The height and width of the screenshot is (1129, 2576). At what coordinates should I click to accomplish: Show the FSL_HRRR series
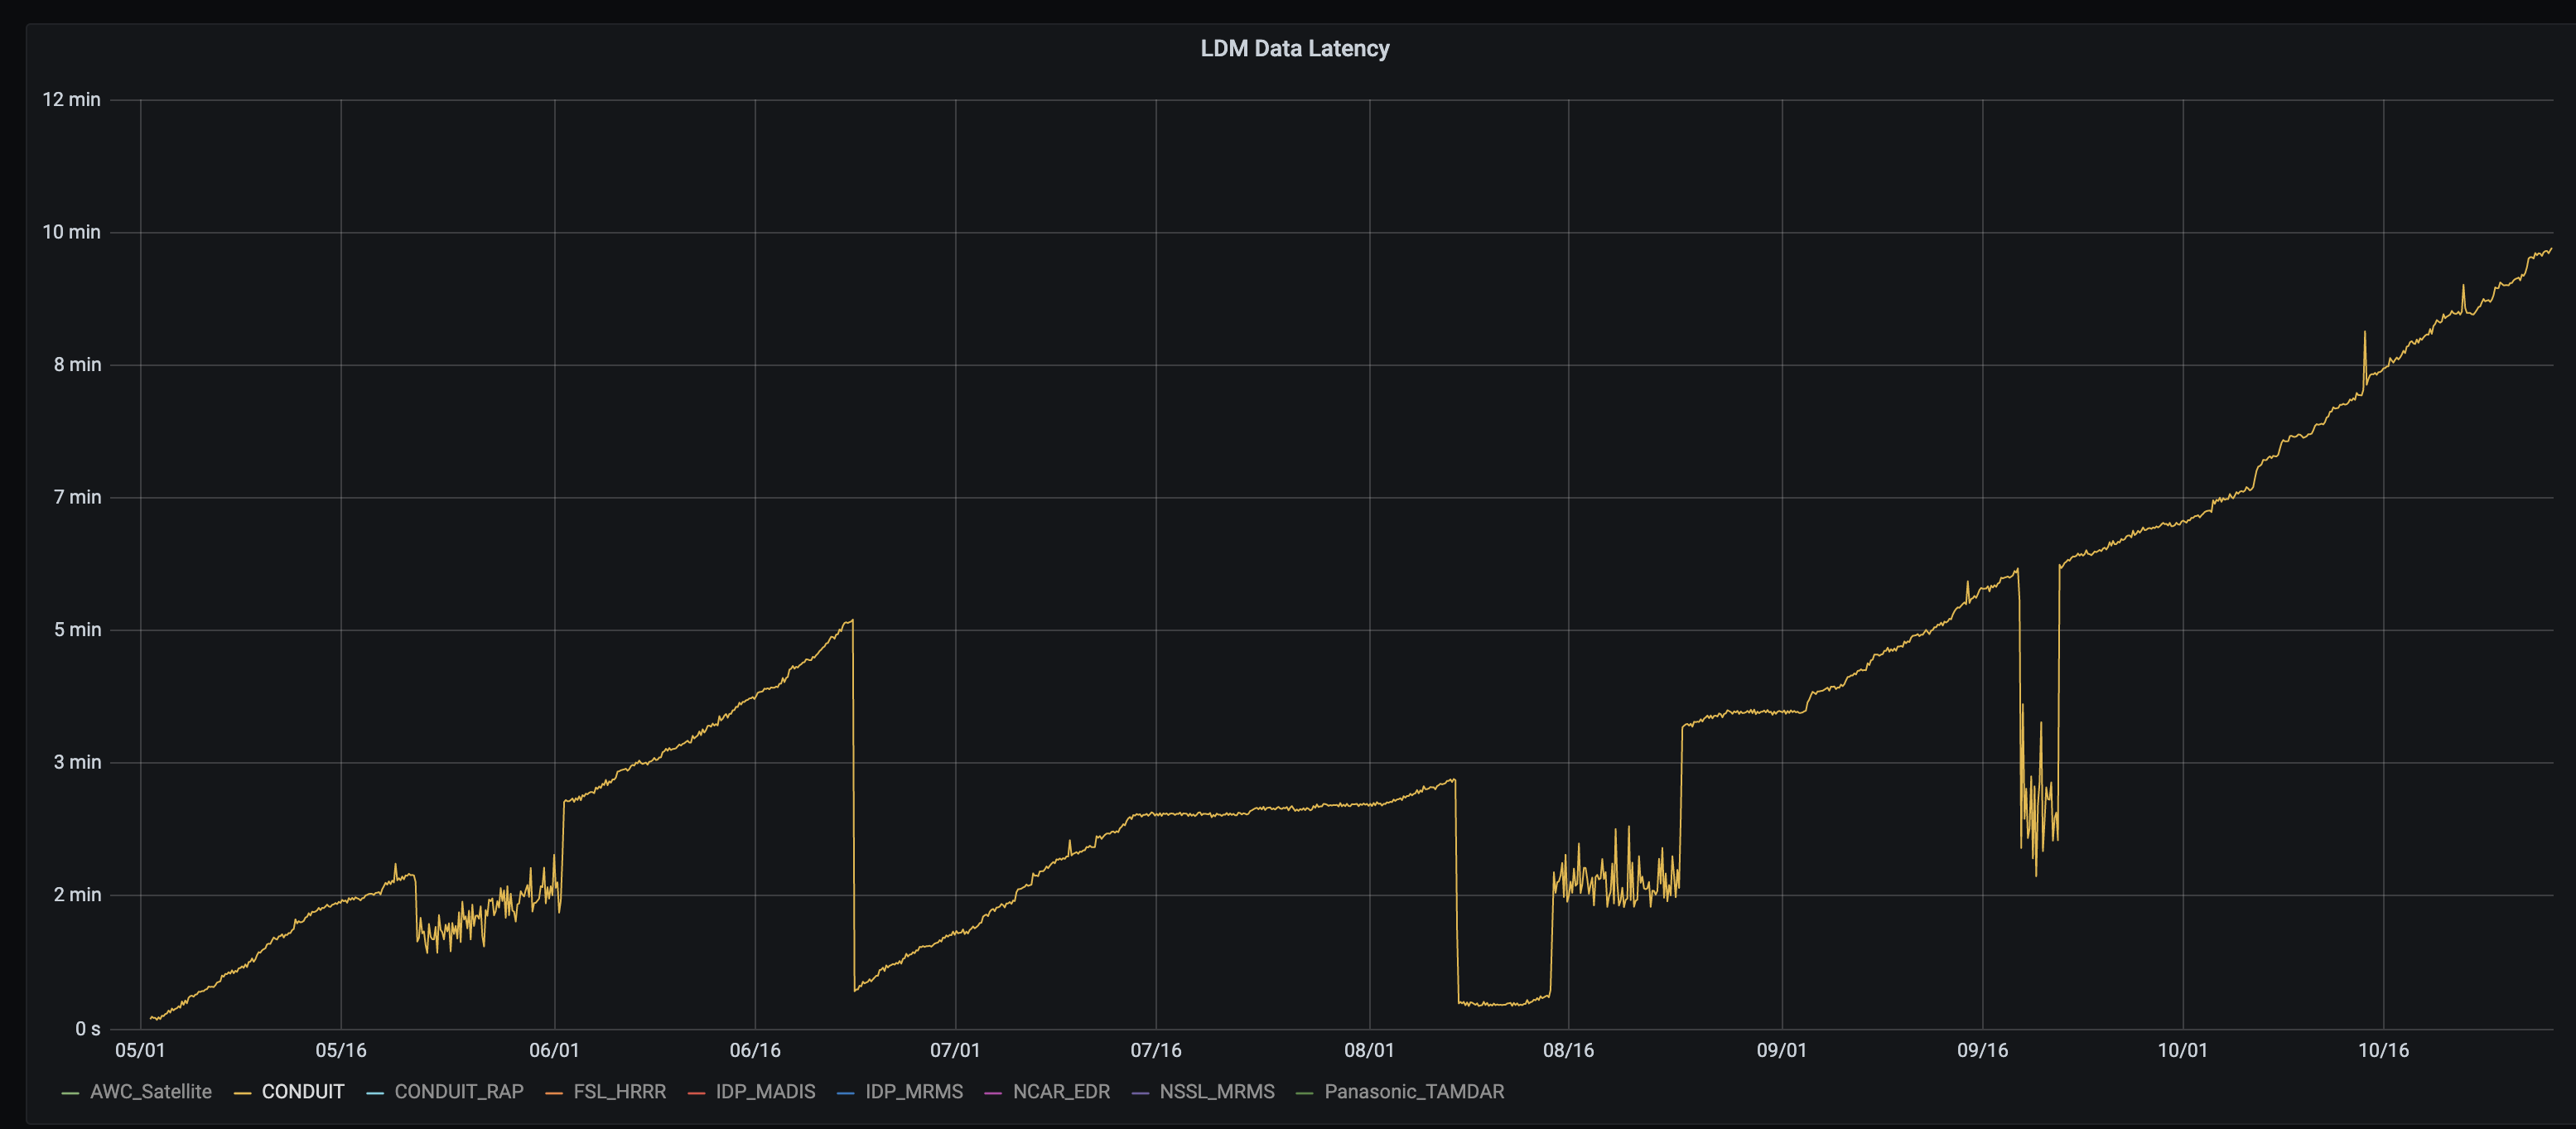pos(619,1092)
